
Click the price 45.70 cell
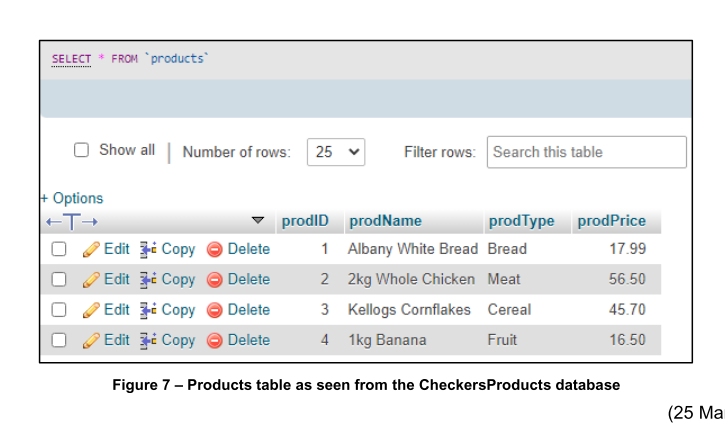pyautogui.click(x=627, y=310)
